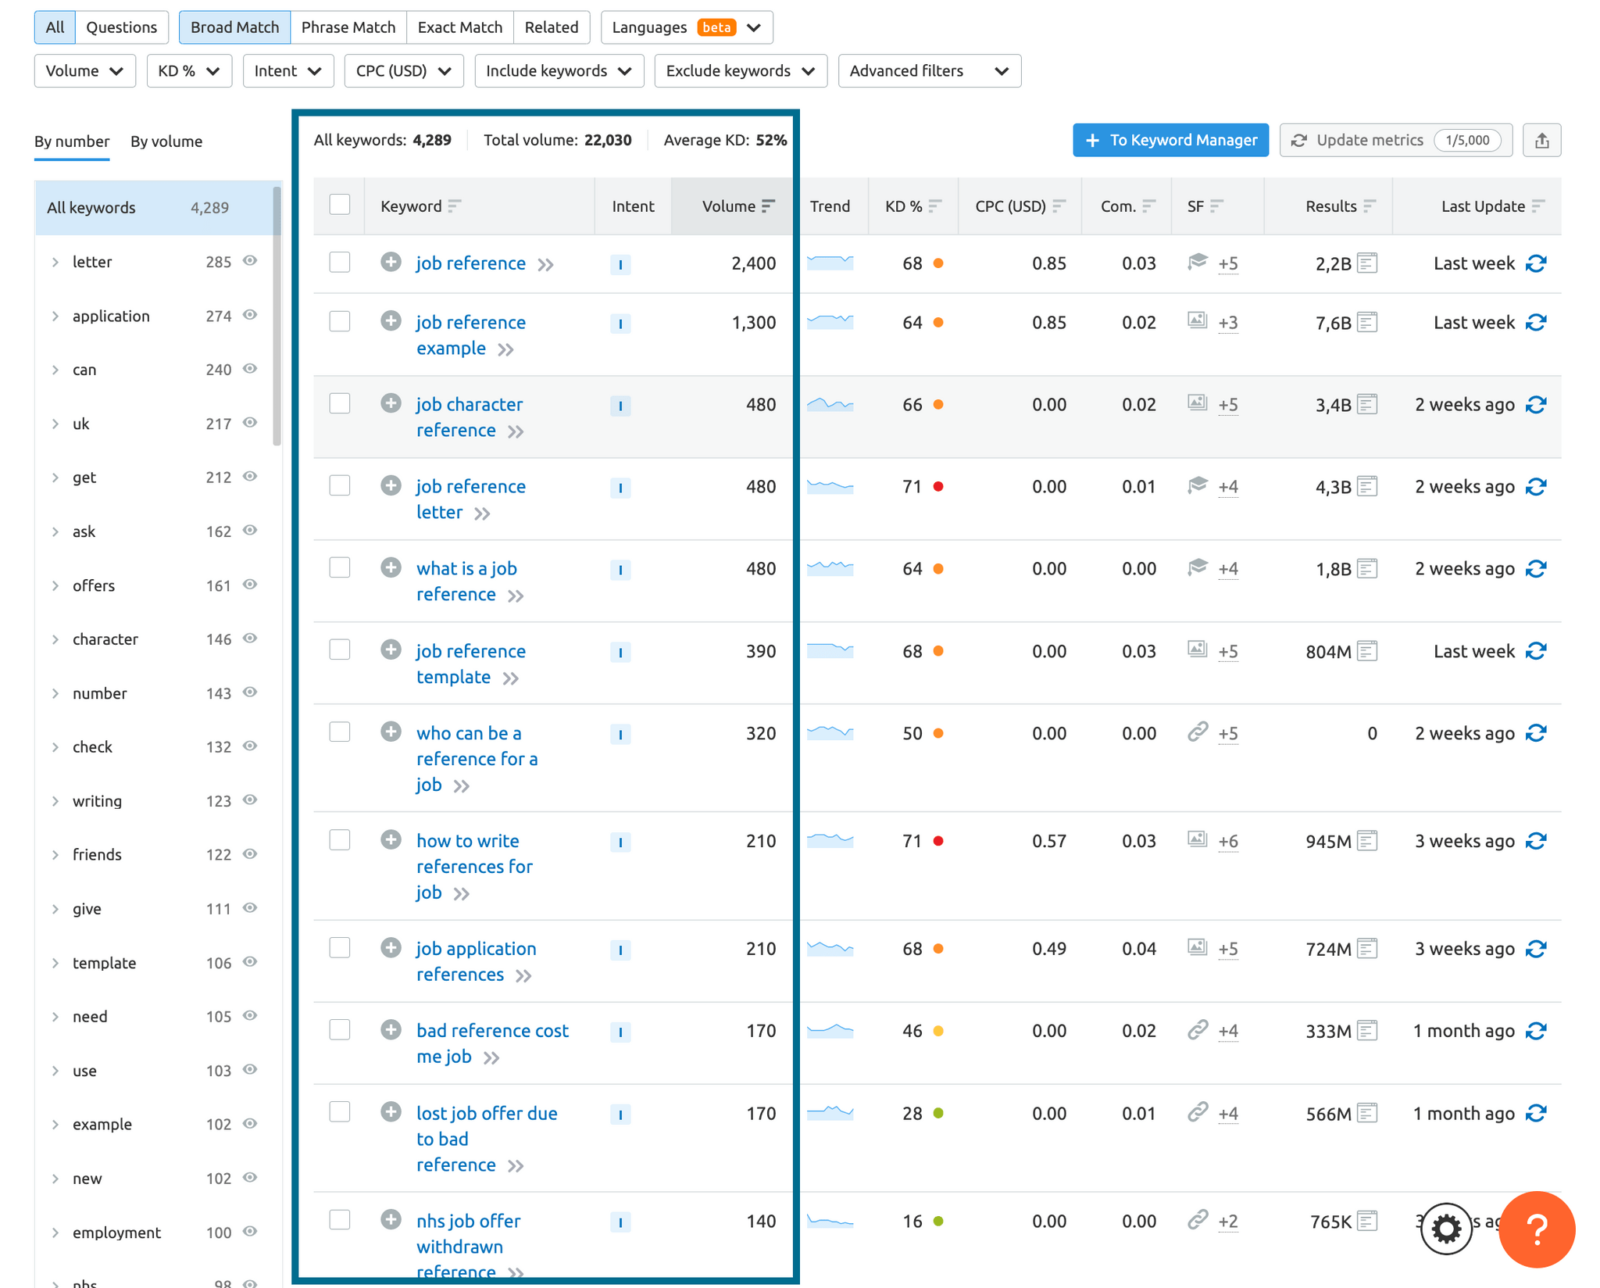Open the settings gear icon
Image resolution: width=1600 pixels, height=1288 pixels.
click(1446, 1228)
